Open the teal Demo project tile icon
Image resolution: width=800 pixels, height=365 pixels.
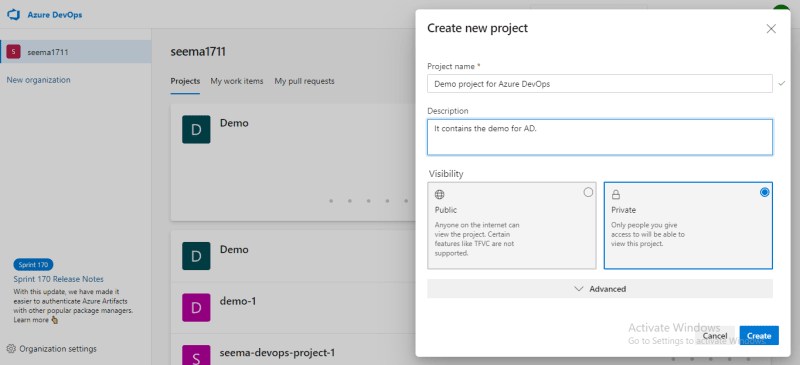click(196, 129)
